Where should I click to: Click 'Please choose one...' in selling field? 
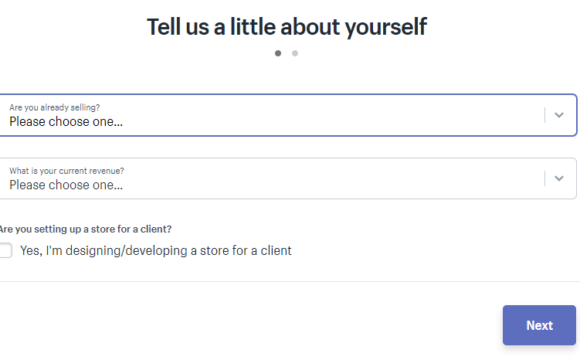click(x=66, y=121)
